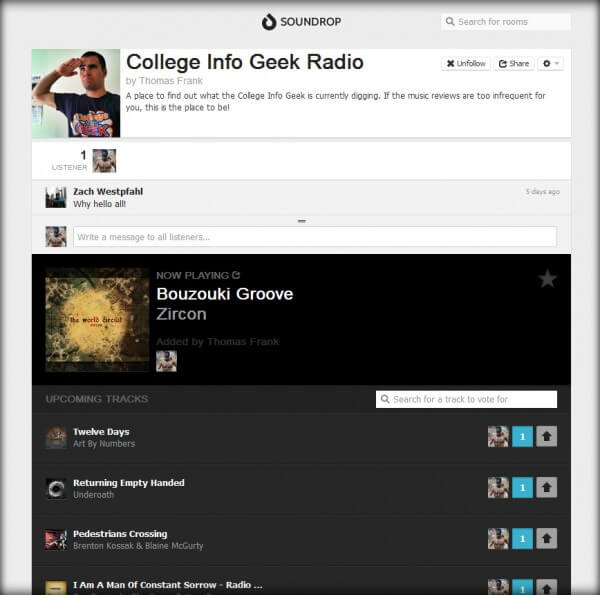Open I Am A Man Of Constant Sorrow track
The image size is (600, 595).
(x=168, y=585)
